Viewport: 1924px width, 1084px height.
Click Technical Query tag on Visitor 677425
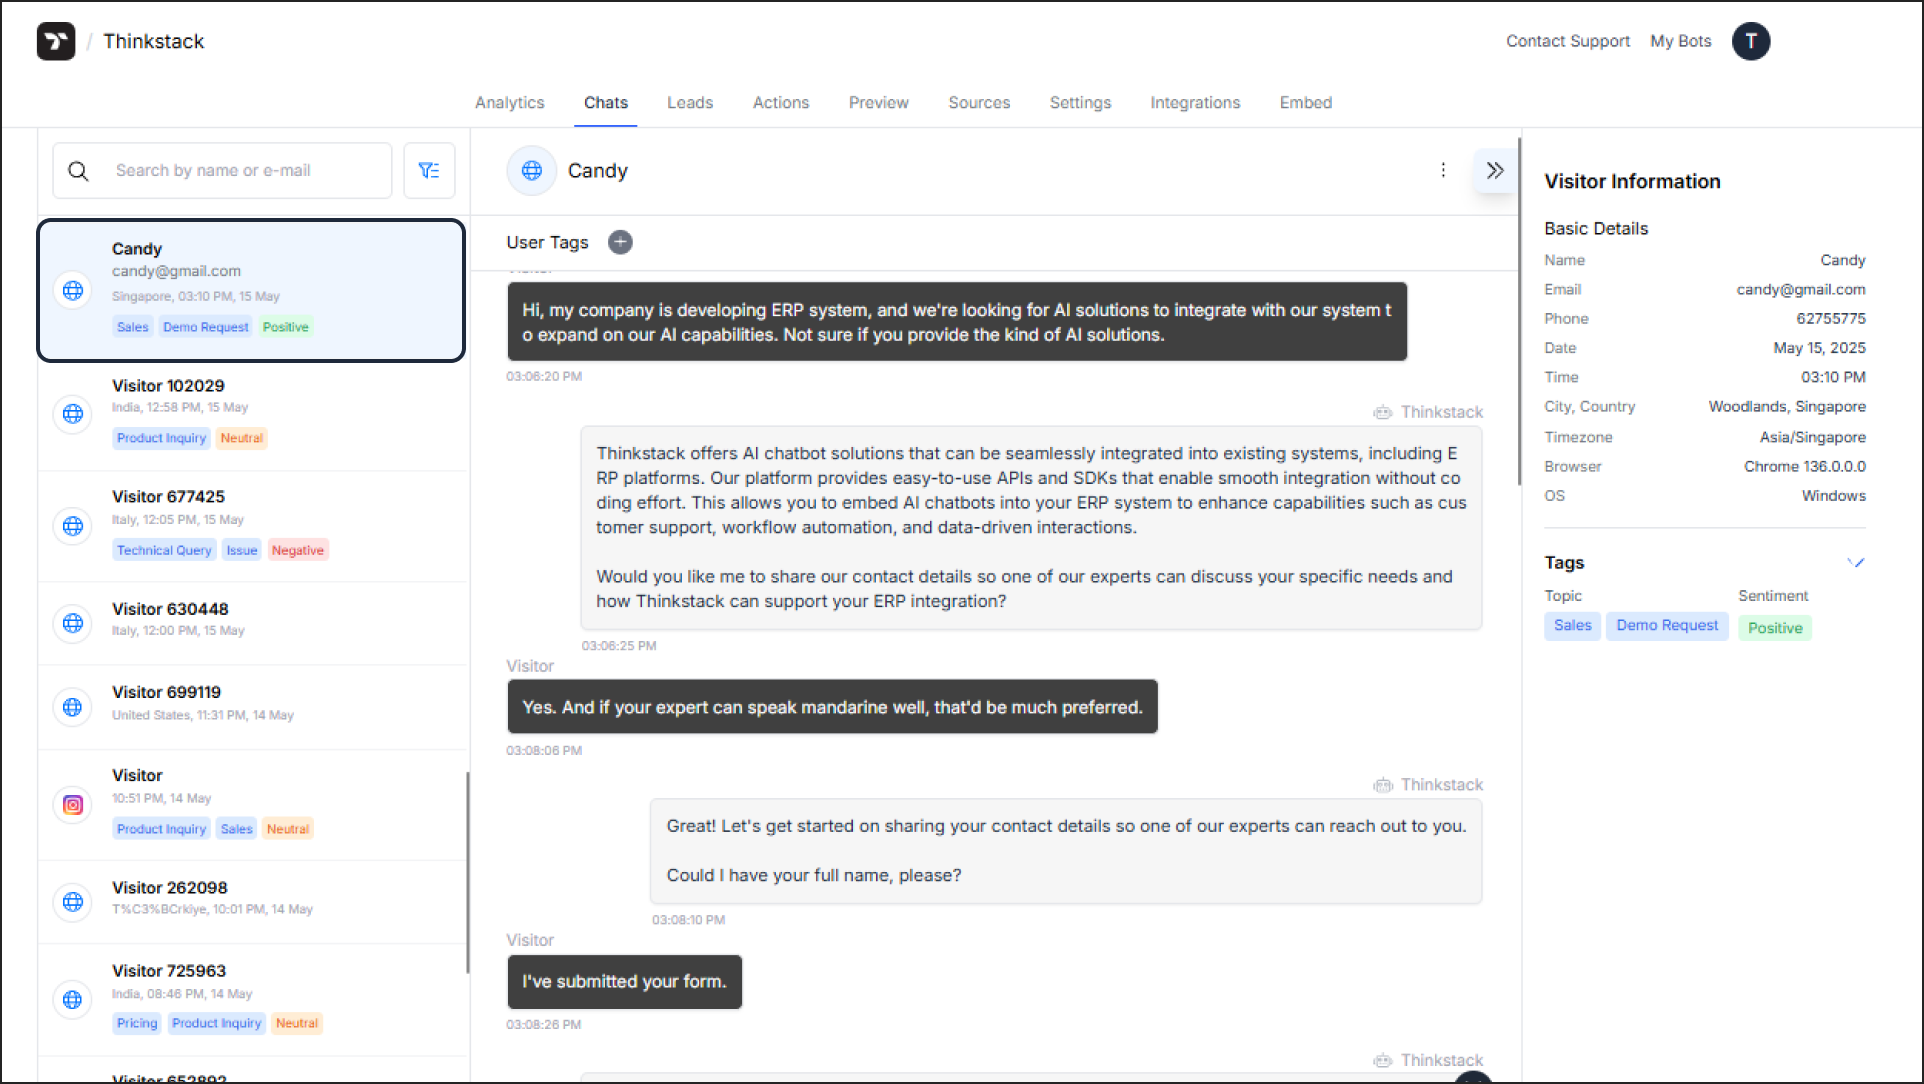pos(164,551)
